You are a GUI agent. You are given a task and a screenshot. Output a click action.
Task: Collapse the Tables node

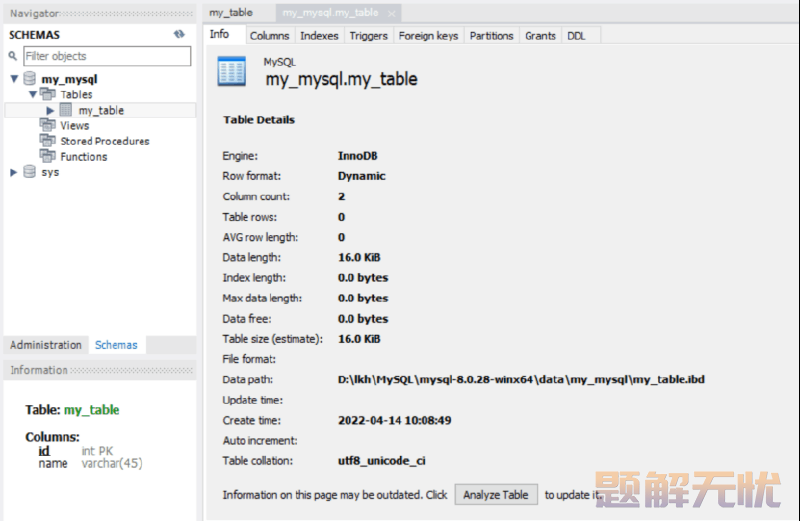pyautogui.click(x=33, y=94)
